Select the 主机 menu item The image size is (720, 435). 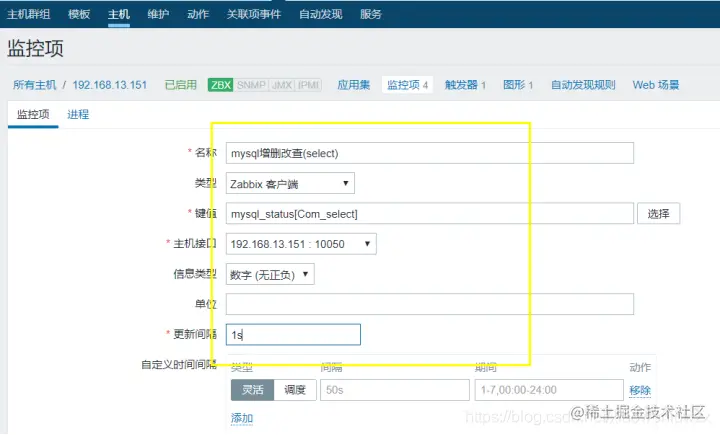(x=119, y=14)
